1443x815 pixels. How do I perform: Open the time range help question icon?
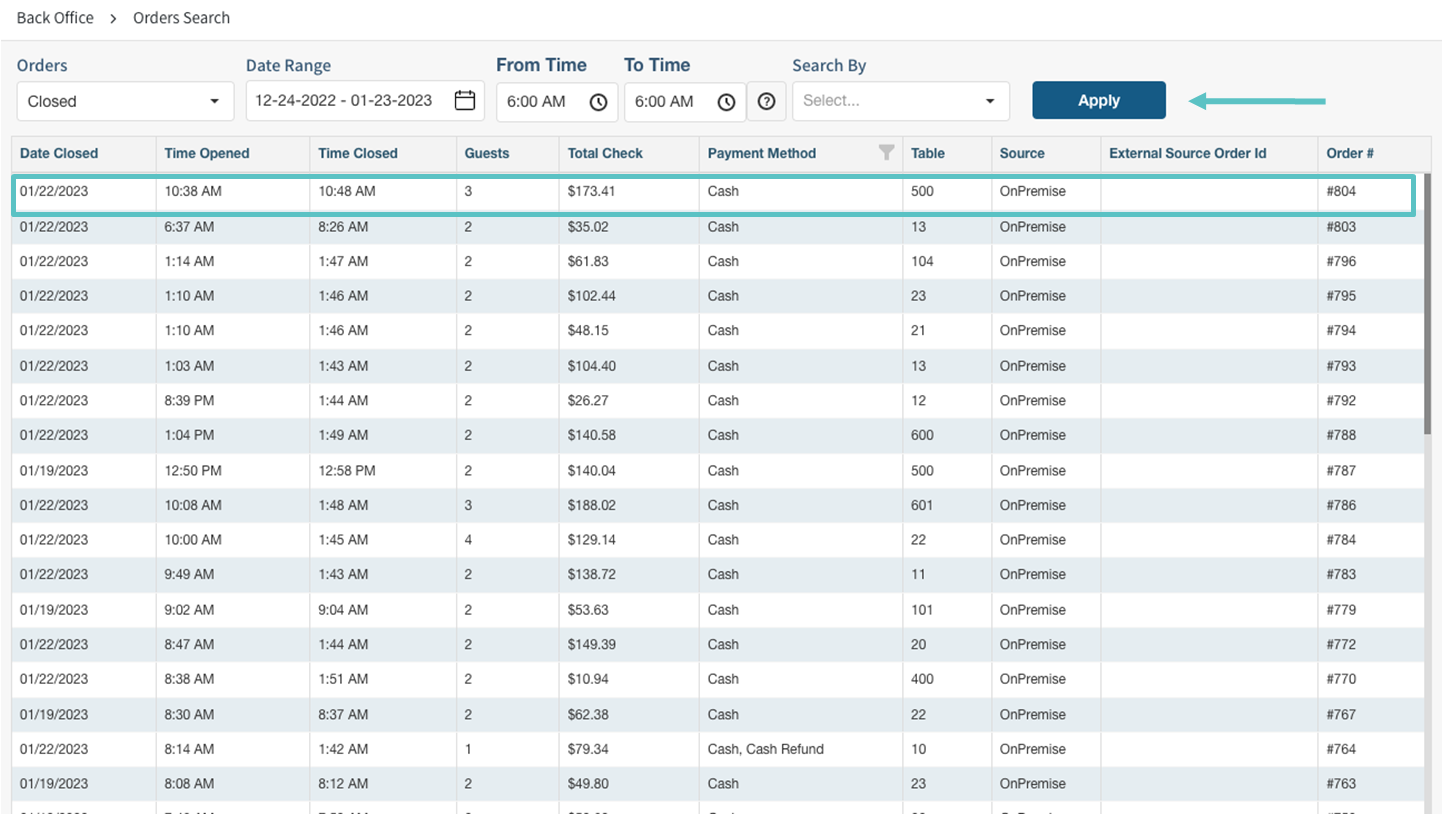coord(766,102)
